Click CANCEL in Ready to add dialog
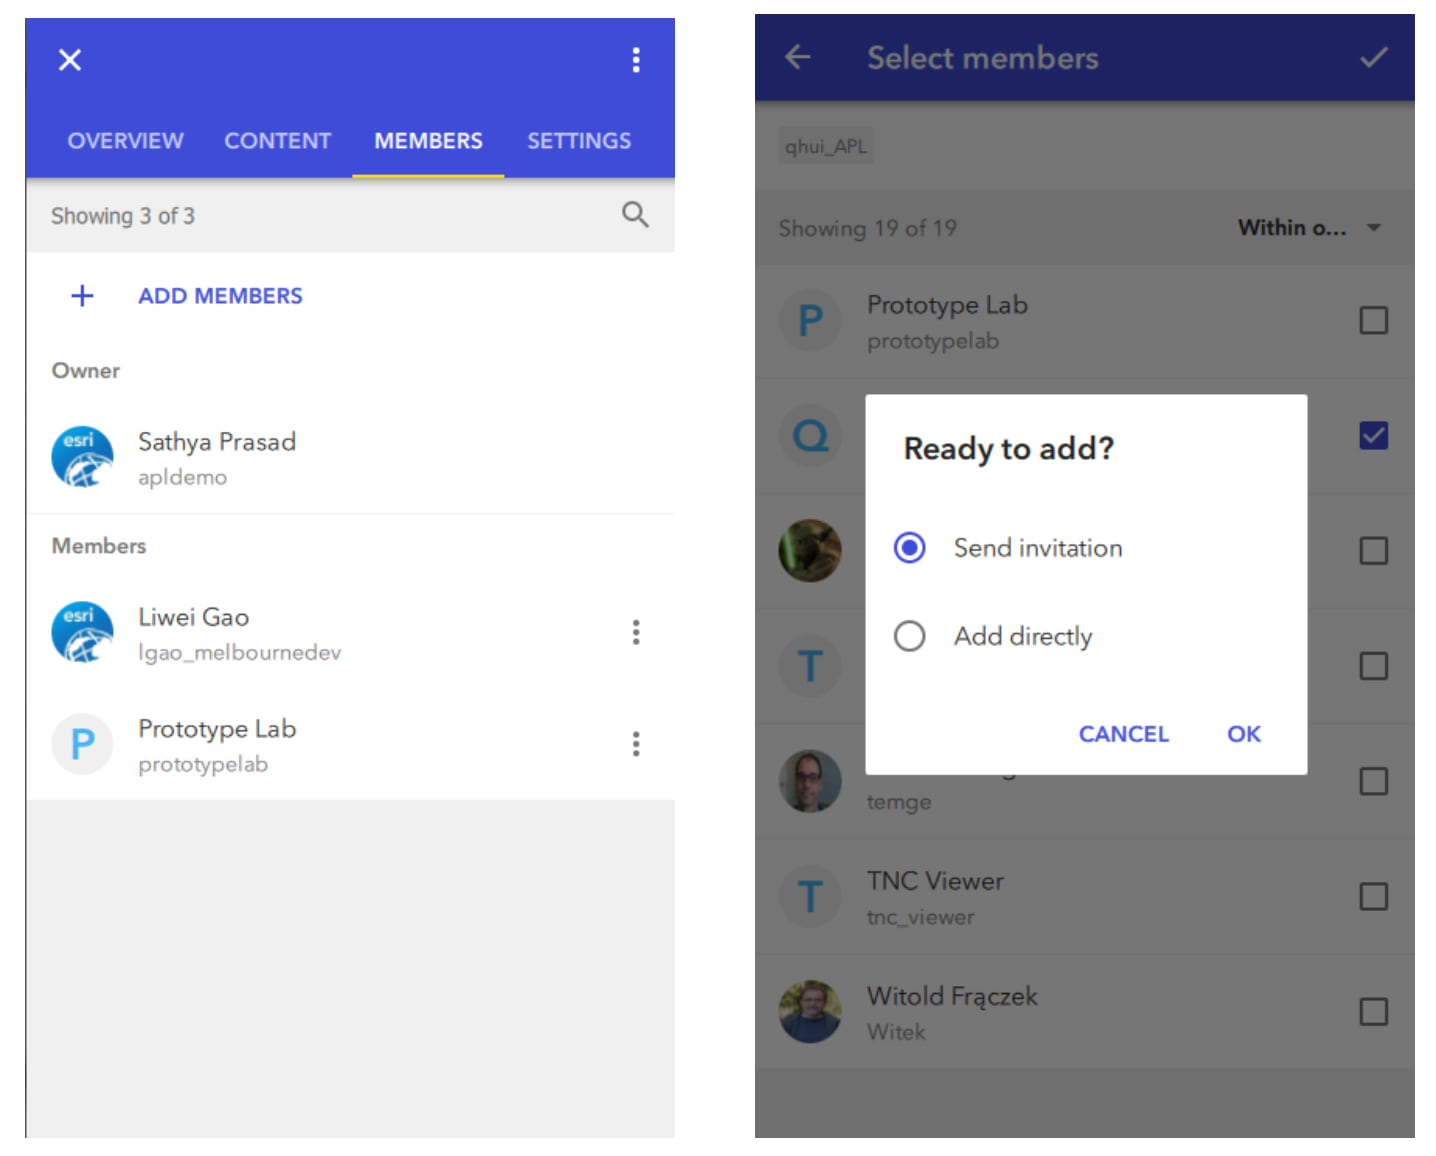This screenshot has width=1436, height=1156. coord(1123,734)
